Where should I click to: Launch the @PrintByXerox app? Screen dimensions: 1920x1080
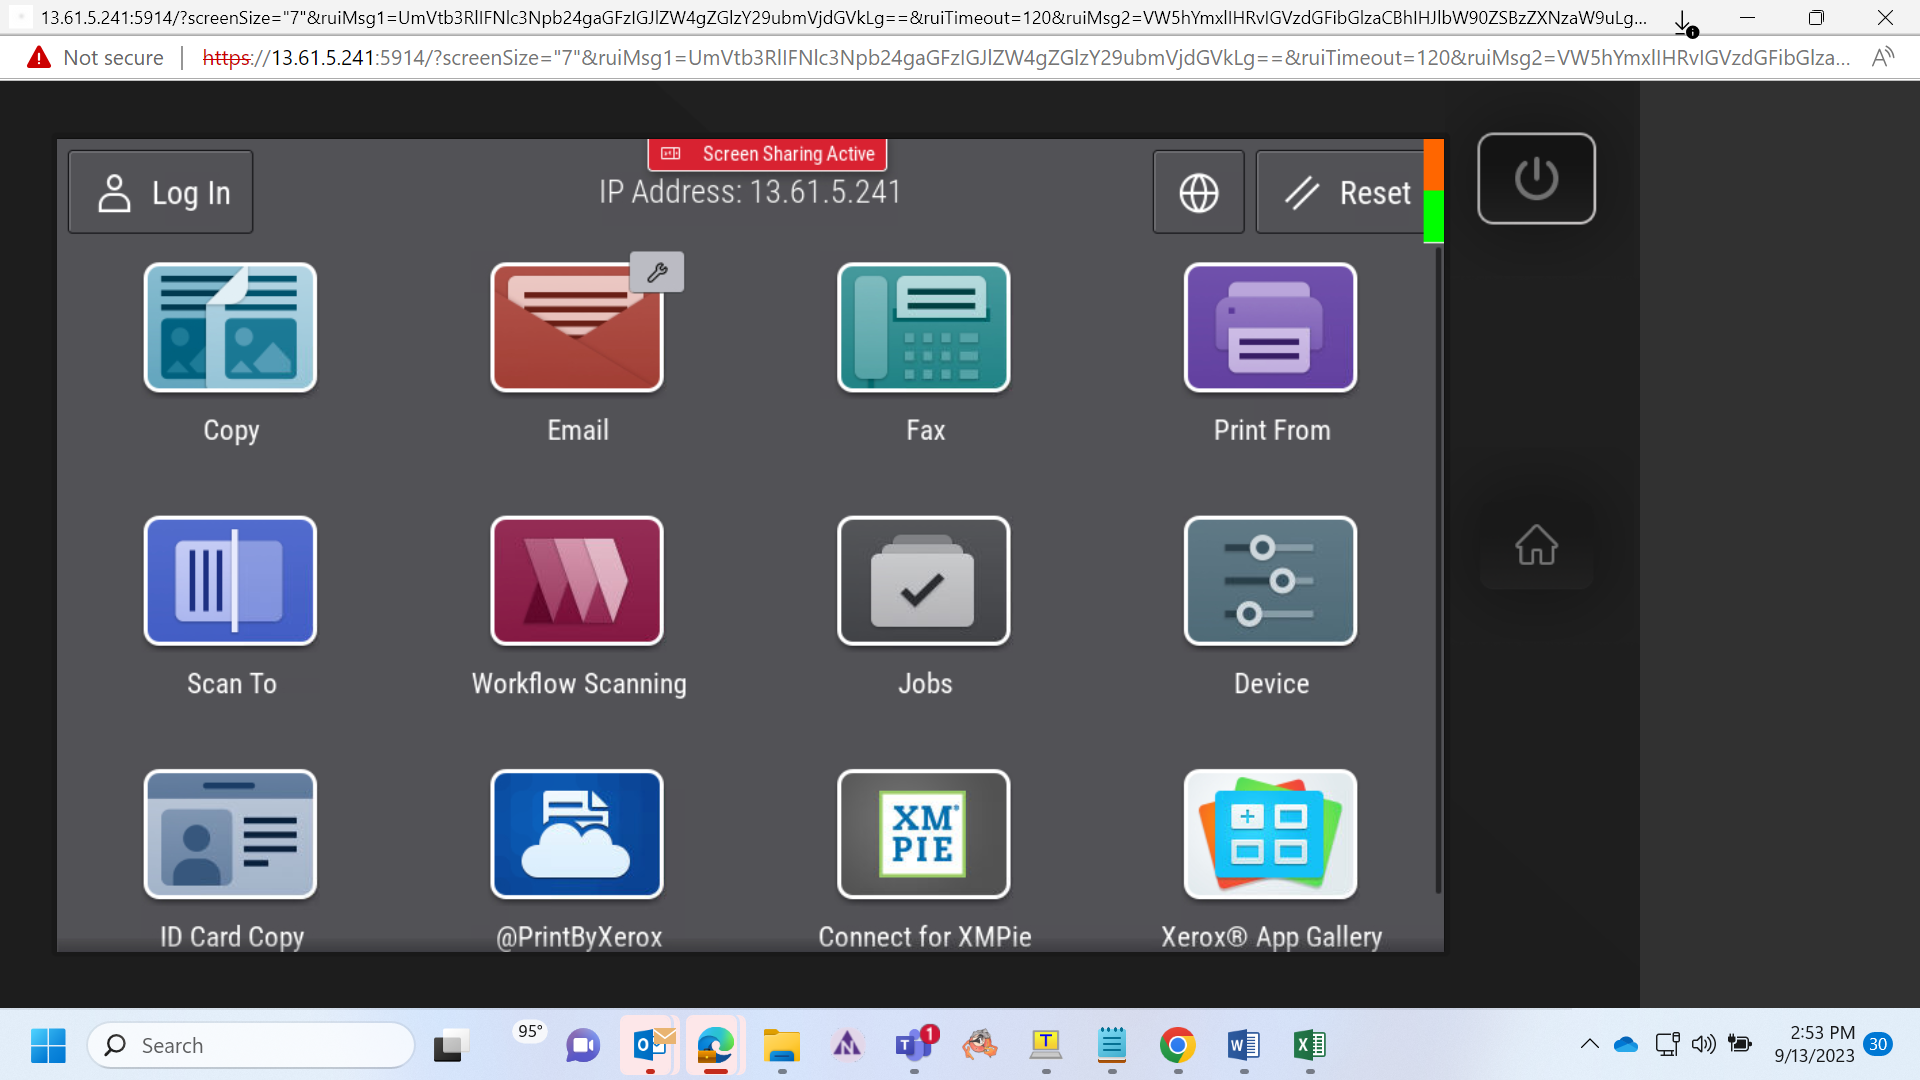tap(577, 834)
